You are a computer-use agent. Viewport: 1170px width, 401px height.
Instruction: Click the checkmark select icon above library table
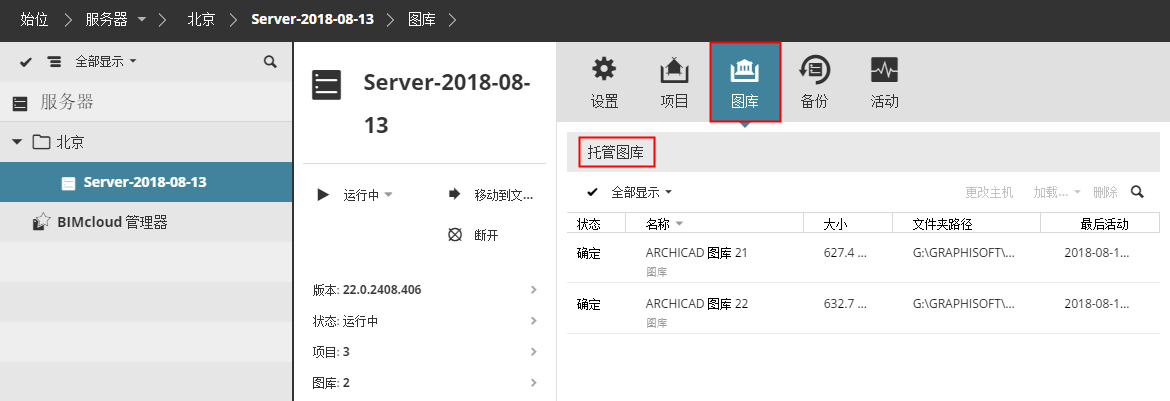click(592, 192)
